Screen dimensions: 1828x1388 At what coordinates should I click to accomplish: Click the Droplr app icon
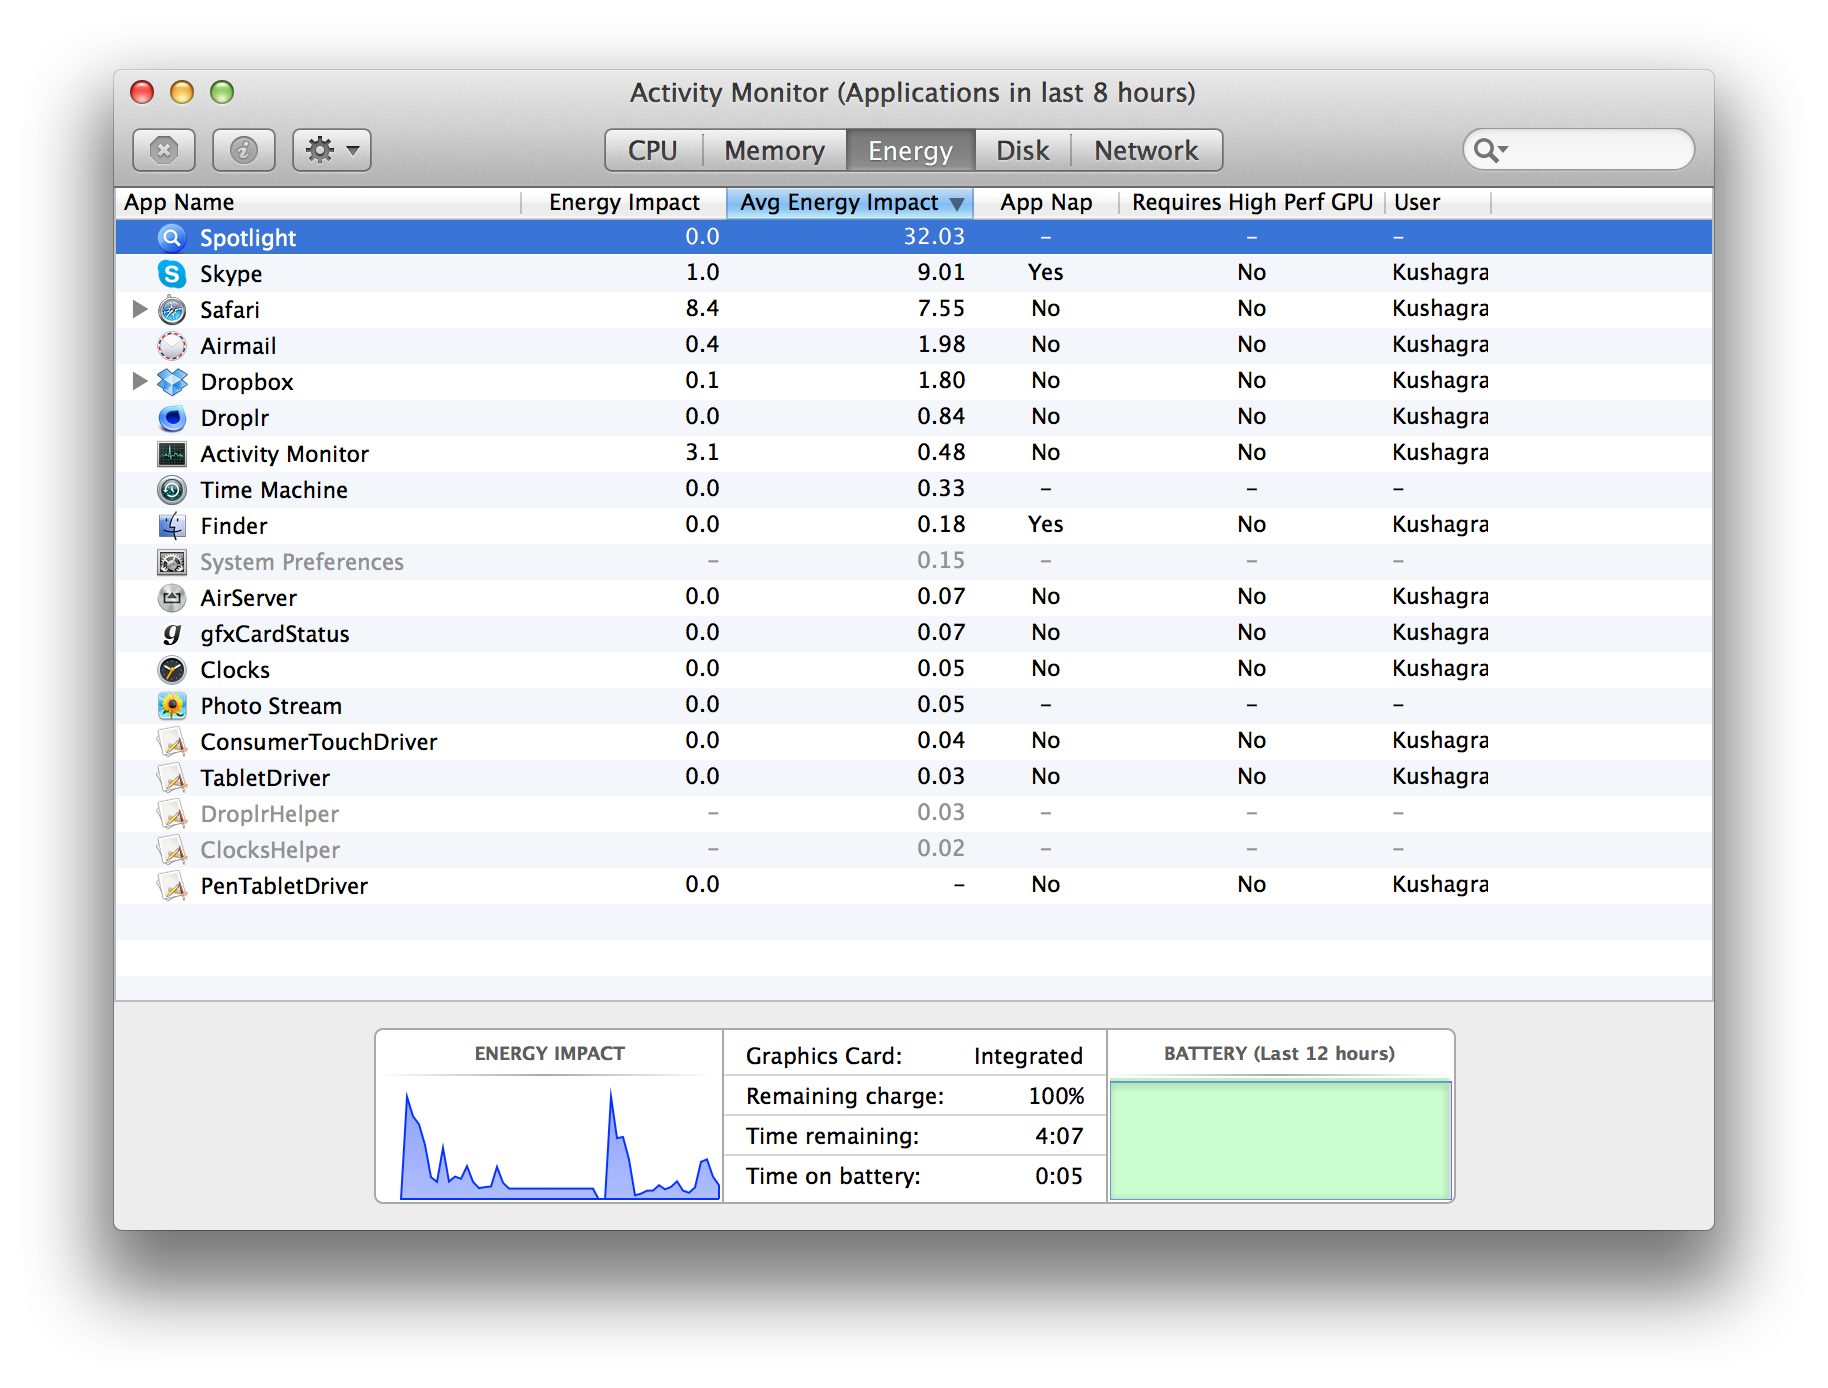pos(172,417)
